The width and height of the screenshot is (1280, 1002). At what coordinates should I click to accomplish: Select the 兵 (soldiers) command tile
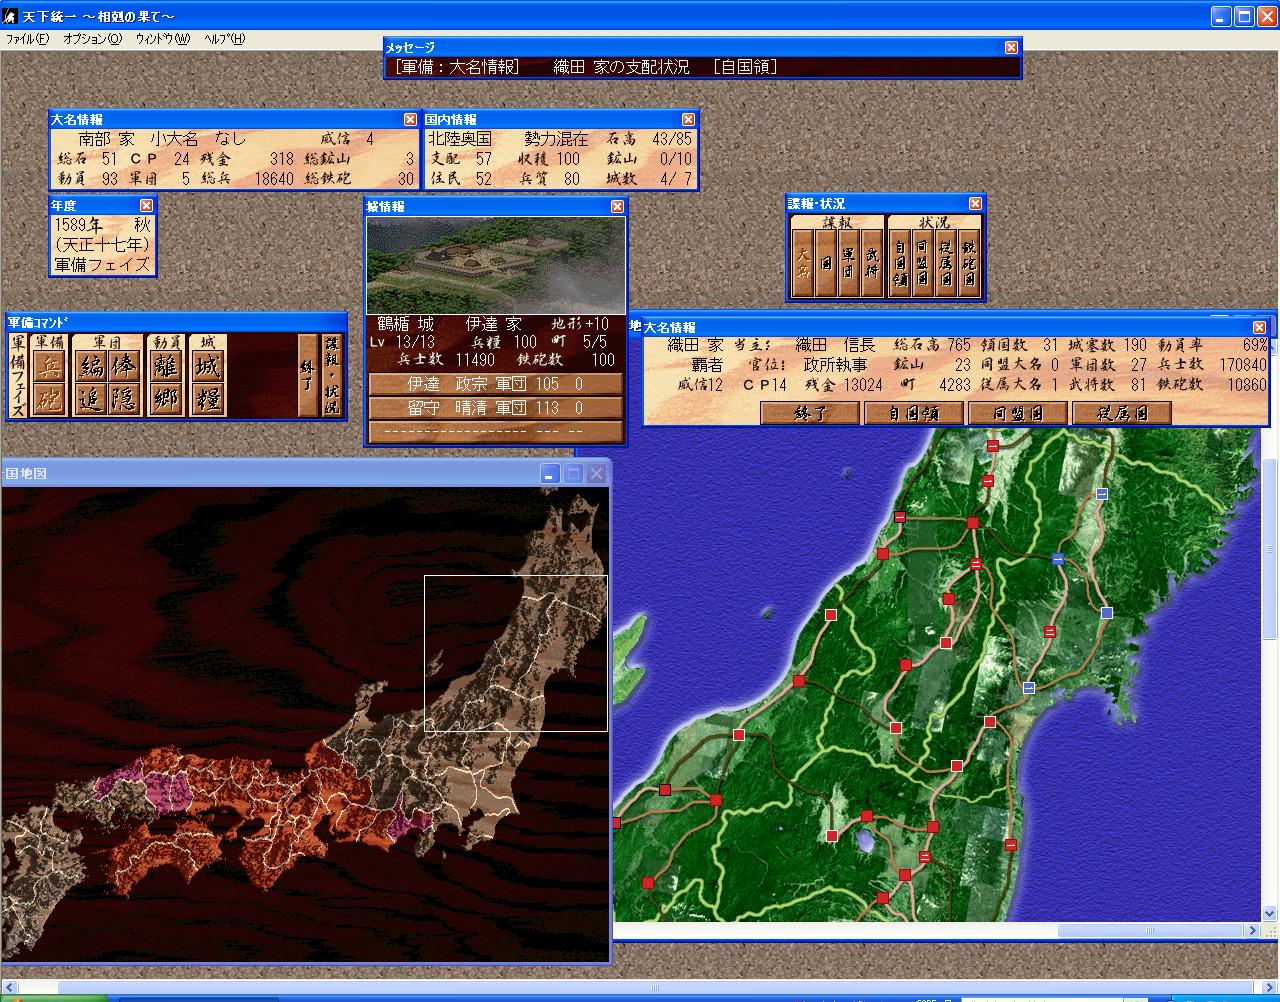tap(48, 366)
